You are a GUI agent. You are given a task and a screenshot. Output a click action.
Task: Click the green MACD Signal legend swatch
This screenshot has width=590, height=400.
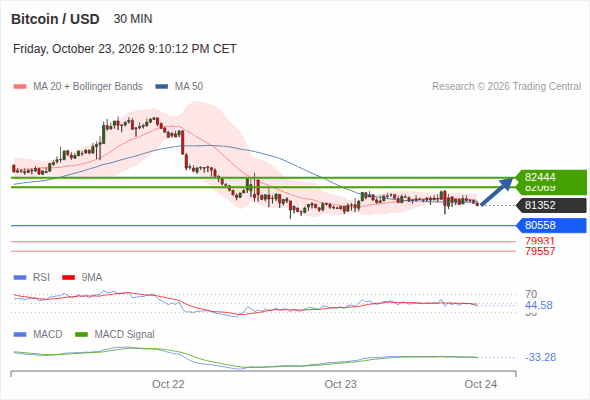coord(81,335)
